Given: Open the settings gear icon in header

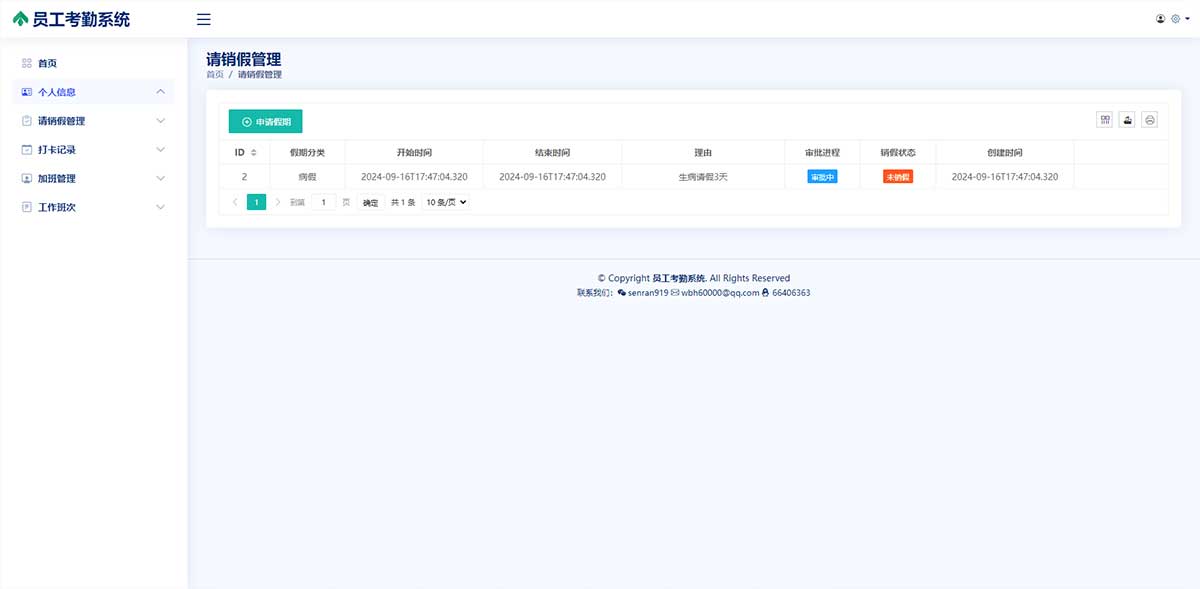Looking at the screenshot, I should point(1176,19).
